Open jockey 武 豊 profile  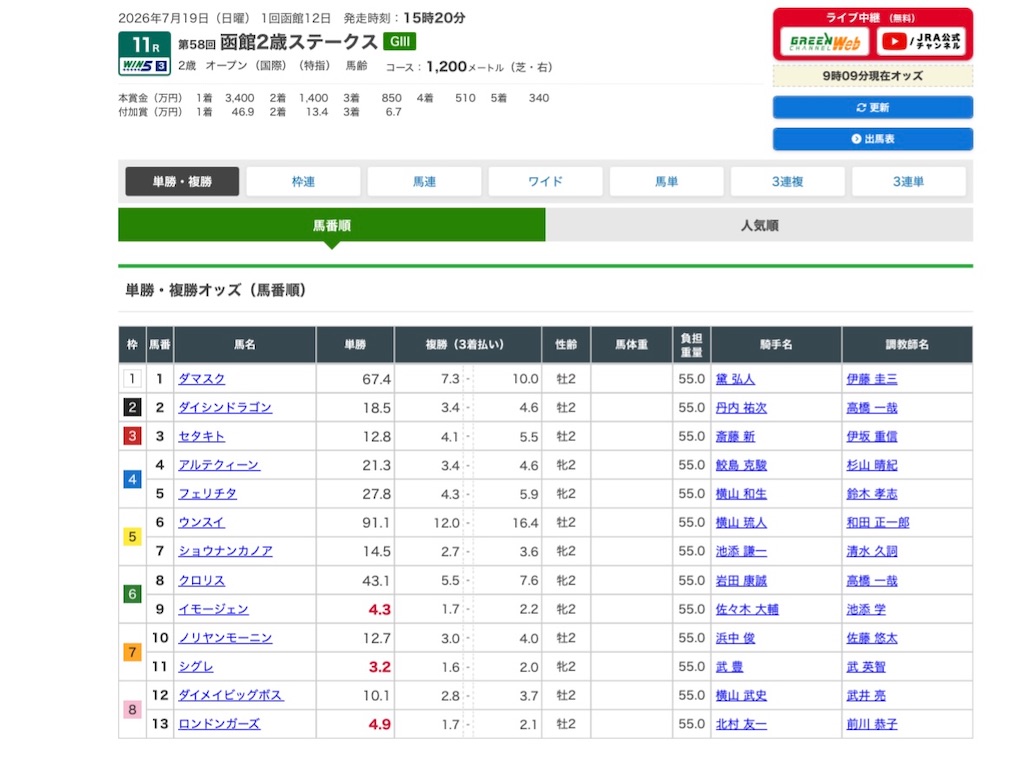click(729, 666)
